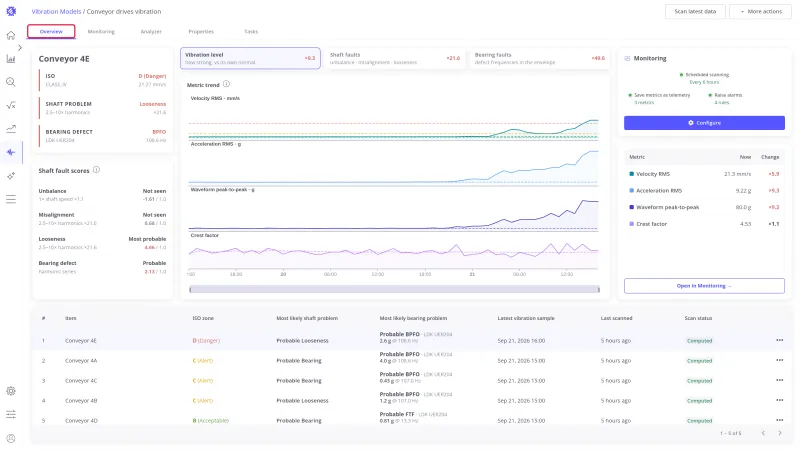Open the vibration waveform sidebar icon

tap(11, 153)
